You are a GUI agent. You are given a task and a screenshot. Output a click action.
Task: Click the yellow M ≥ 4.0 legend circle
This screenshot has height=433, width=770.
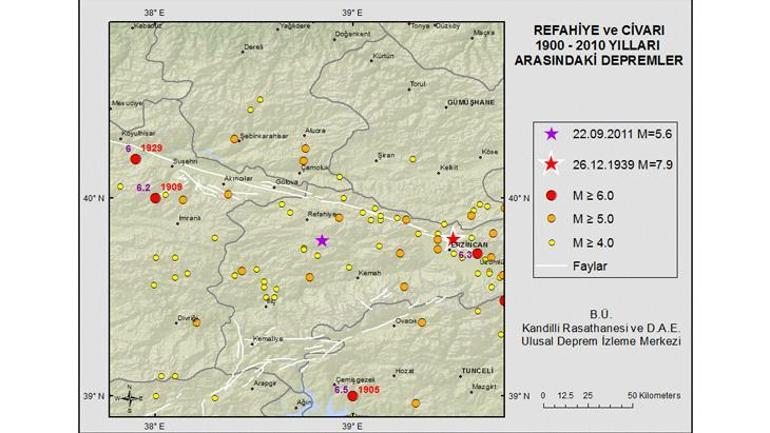click(x=550, y=243)
